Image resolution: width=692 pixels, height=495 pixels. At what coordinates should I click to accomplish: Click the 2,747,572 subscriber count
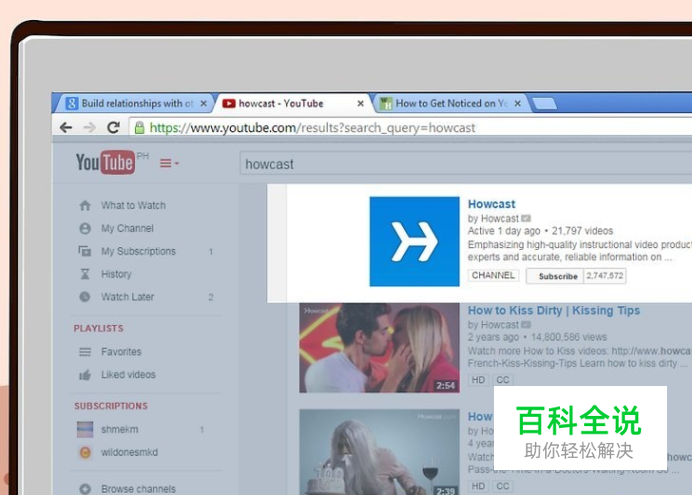[x=605, y=276]
